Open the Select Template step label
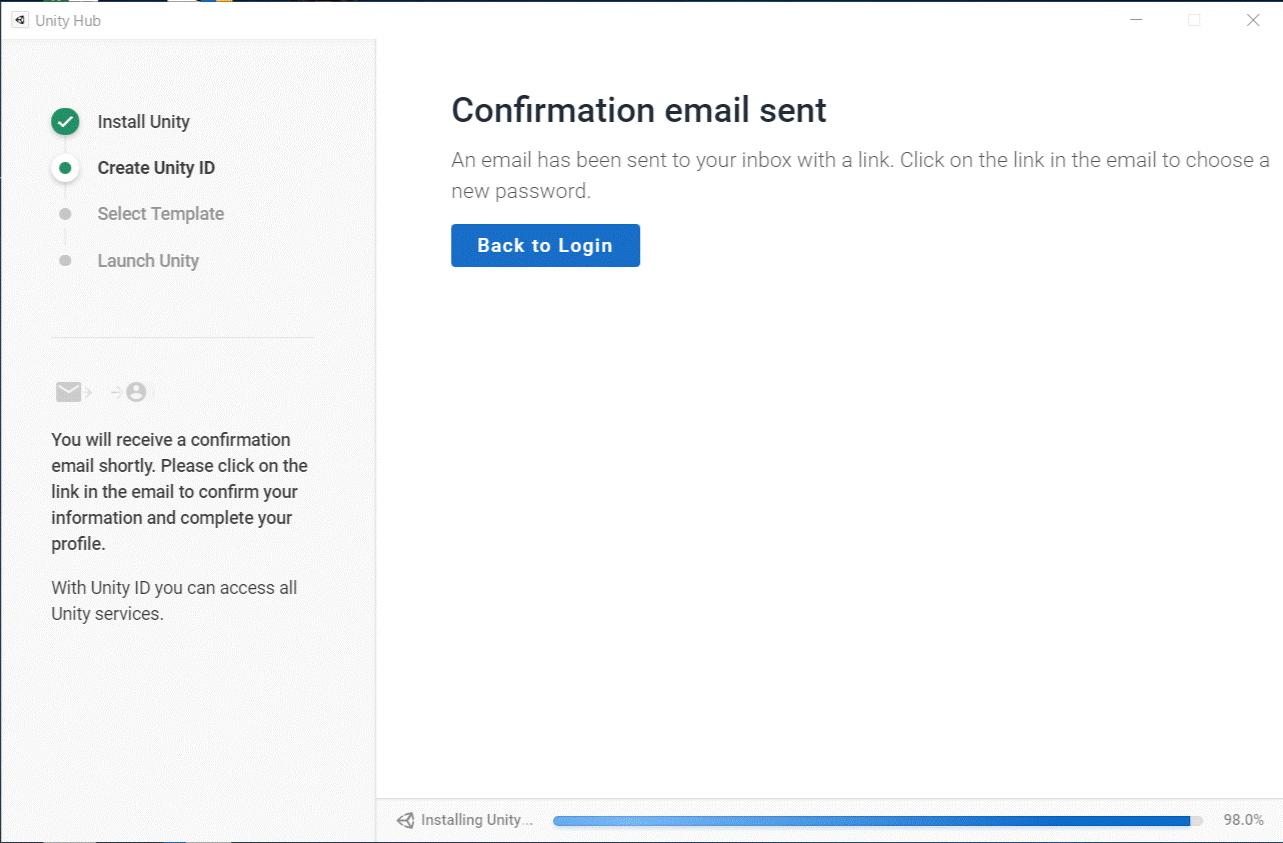1283x843 pixels. pyautogui.click(x=160, y=214)
